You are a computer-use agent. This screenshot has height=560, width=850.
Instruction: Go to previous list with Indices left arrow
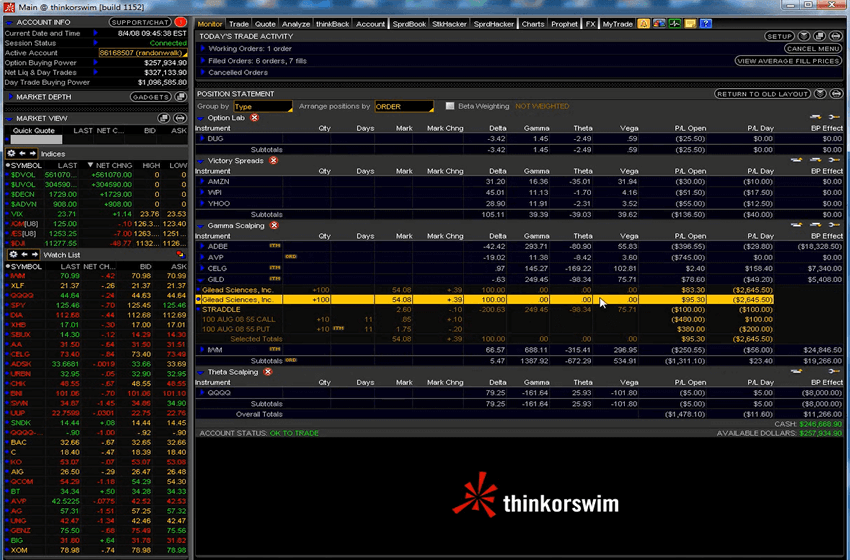click(23, 153)
